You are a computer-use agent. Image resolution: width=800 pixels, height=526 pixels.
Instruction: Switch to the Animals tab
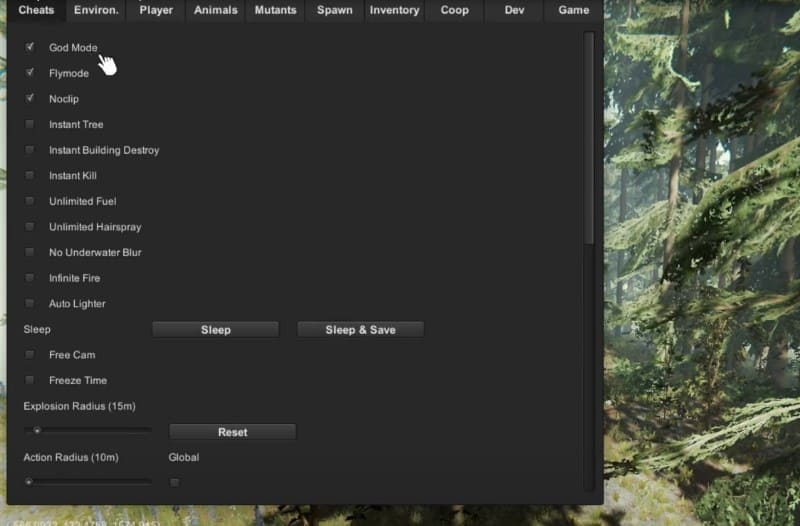[215, 10]
